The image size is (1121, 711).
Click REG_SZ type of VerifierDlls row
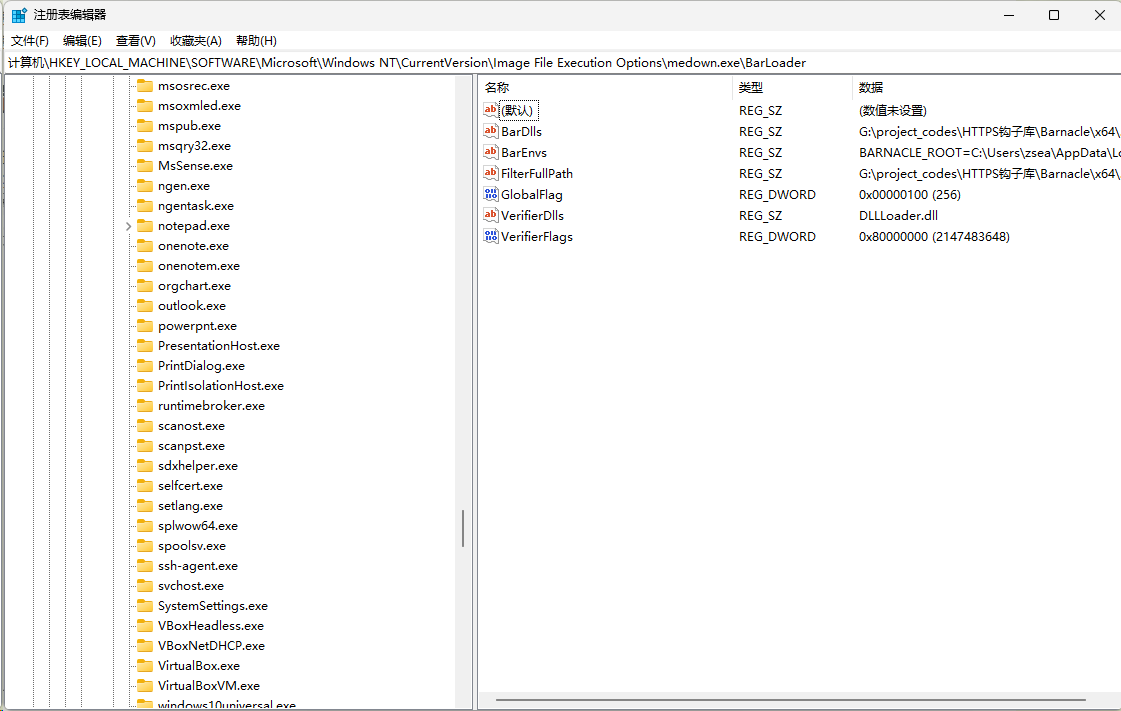click(x=760, y=215)
